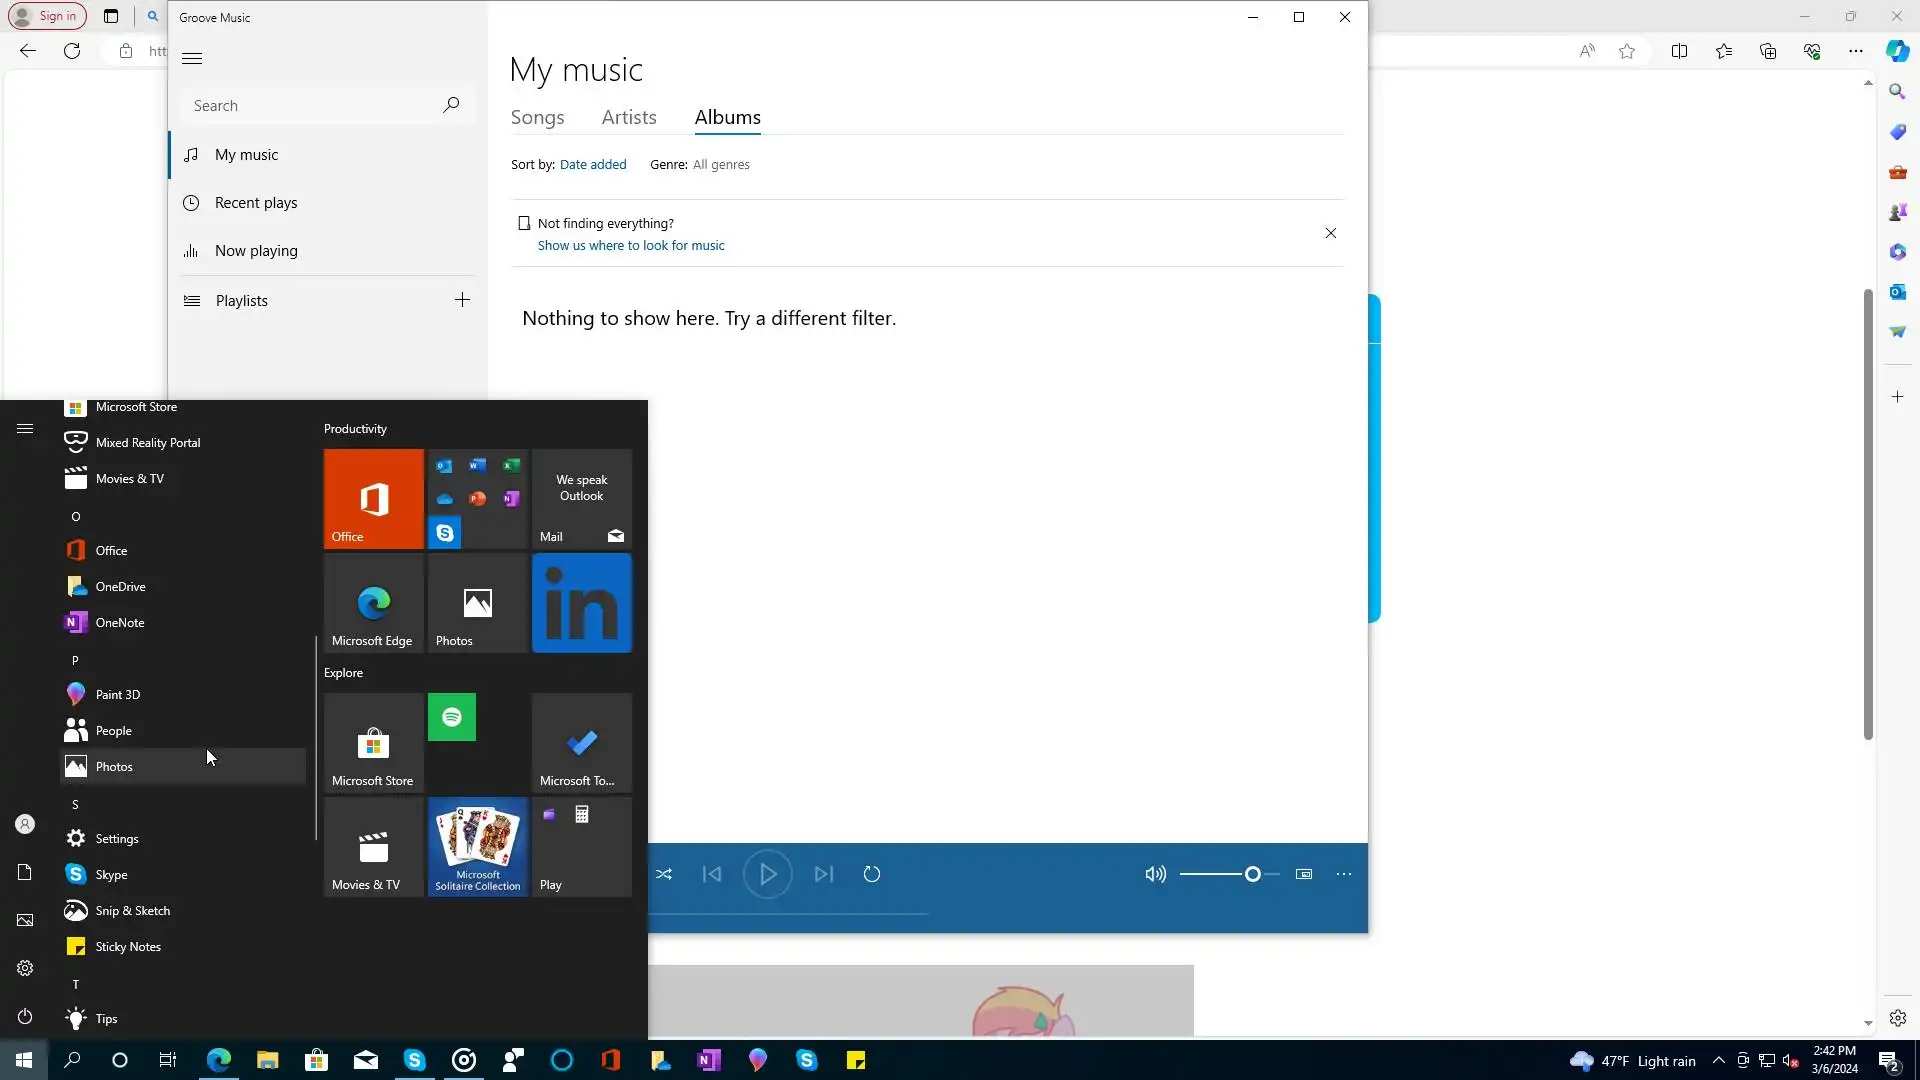This screenshot has width=1920, height=1080.
Task: Click Show us where to look for music
Action: point(630,246)
